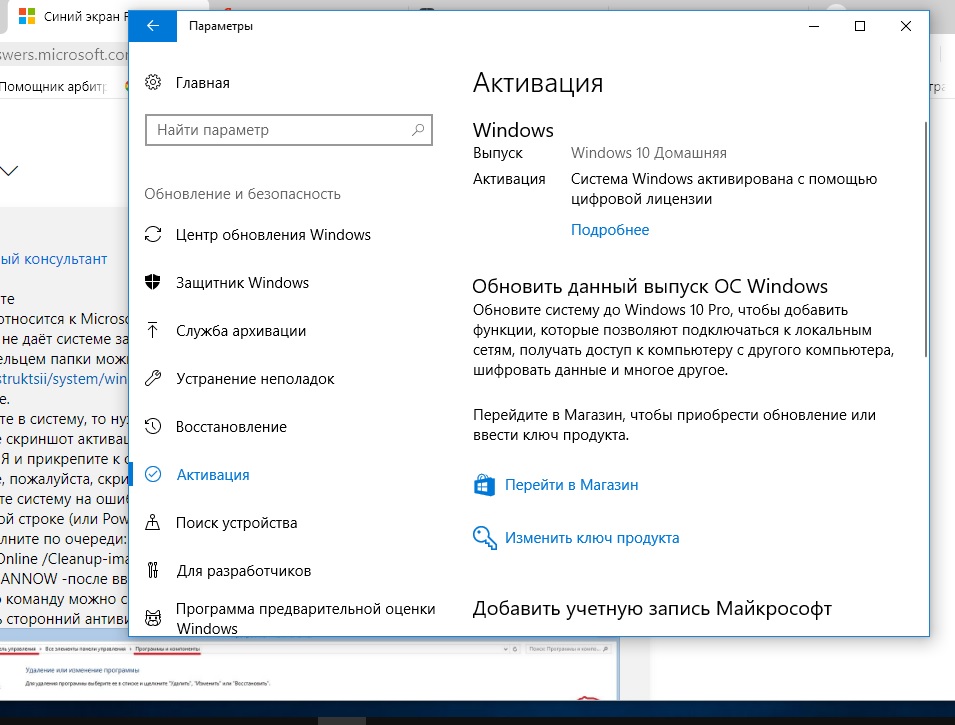Image resolution: width=955 pixels, height=725 pixels.
Task: Minimize the Параметры window
Action: pos(814,26)
